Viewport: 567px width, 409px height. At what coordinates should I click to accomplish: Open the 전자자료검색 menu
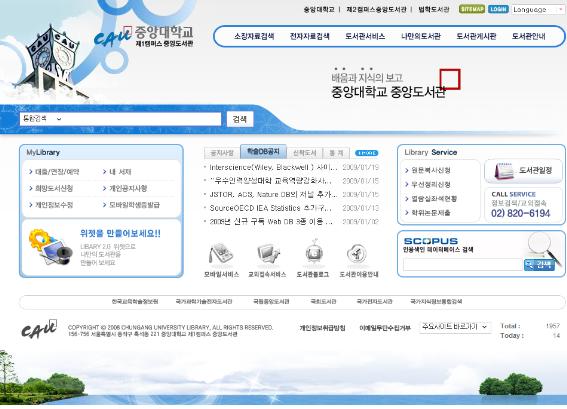310,36
